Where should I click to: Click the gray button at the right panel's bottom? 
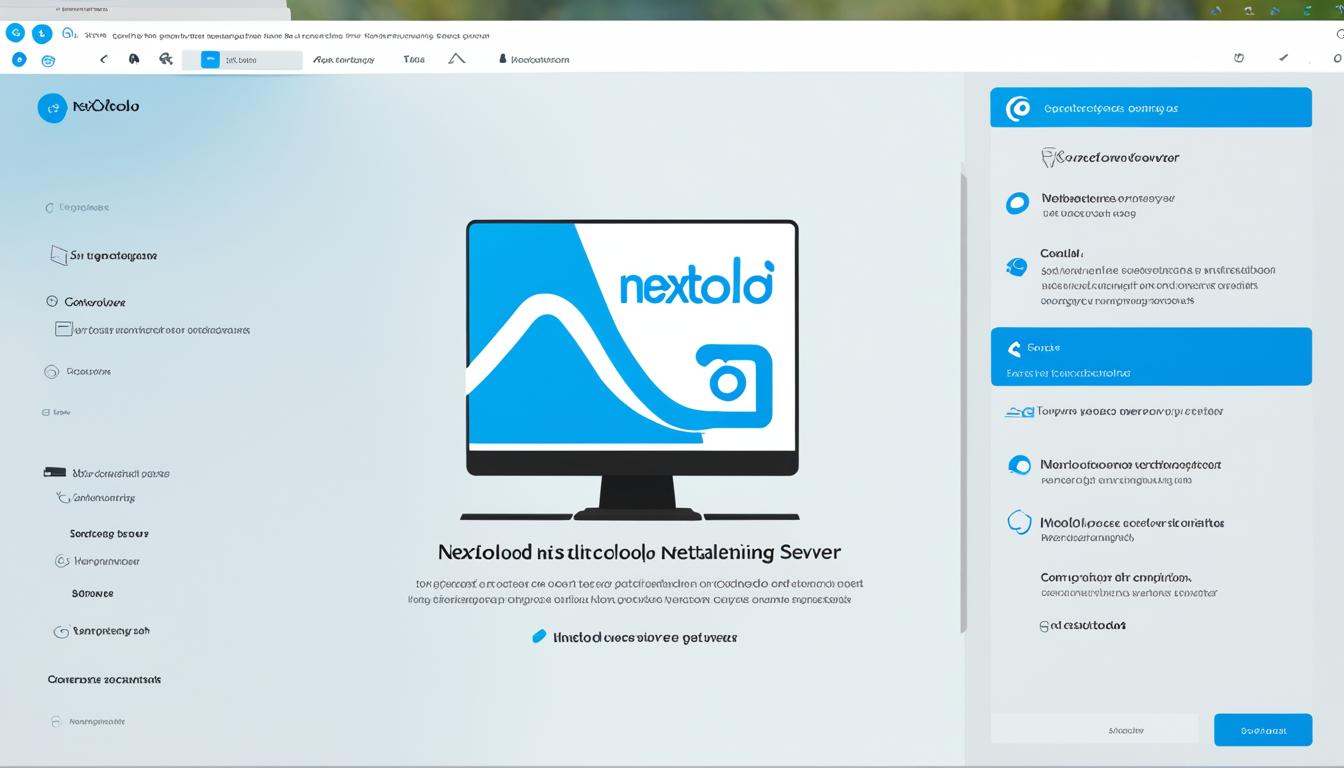point(1094,729)
